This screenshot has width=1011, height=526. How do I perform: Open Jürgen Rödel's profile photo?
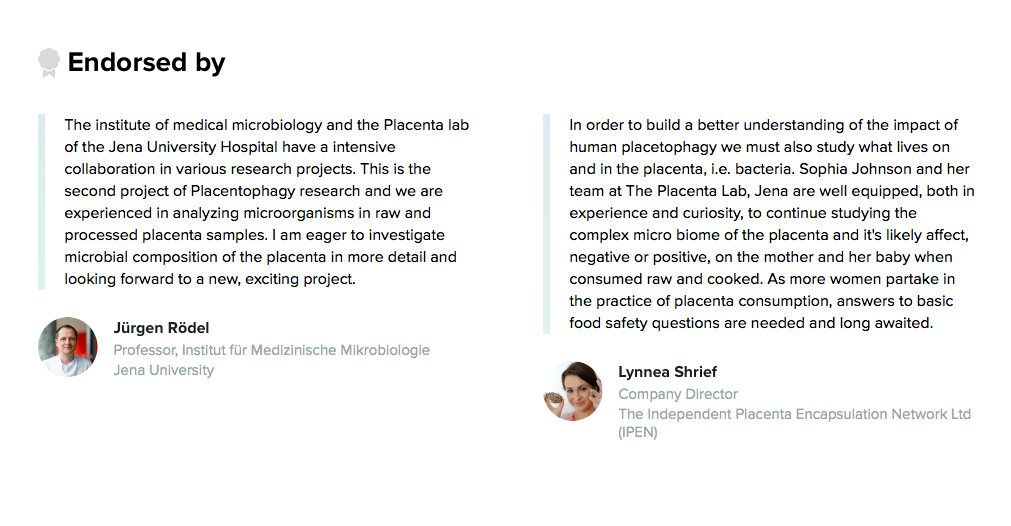pos(68,347)
